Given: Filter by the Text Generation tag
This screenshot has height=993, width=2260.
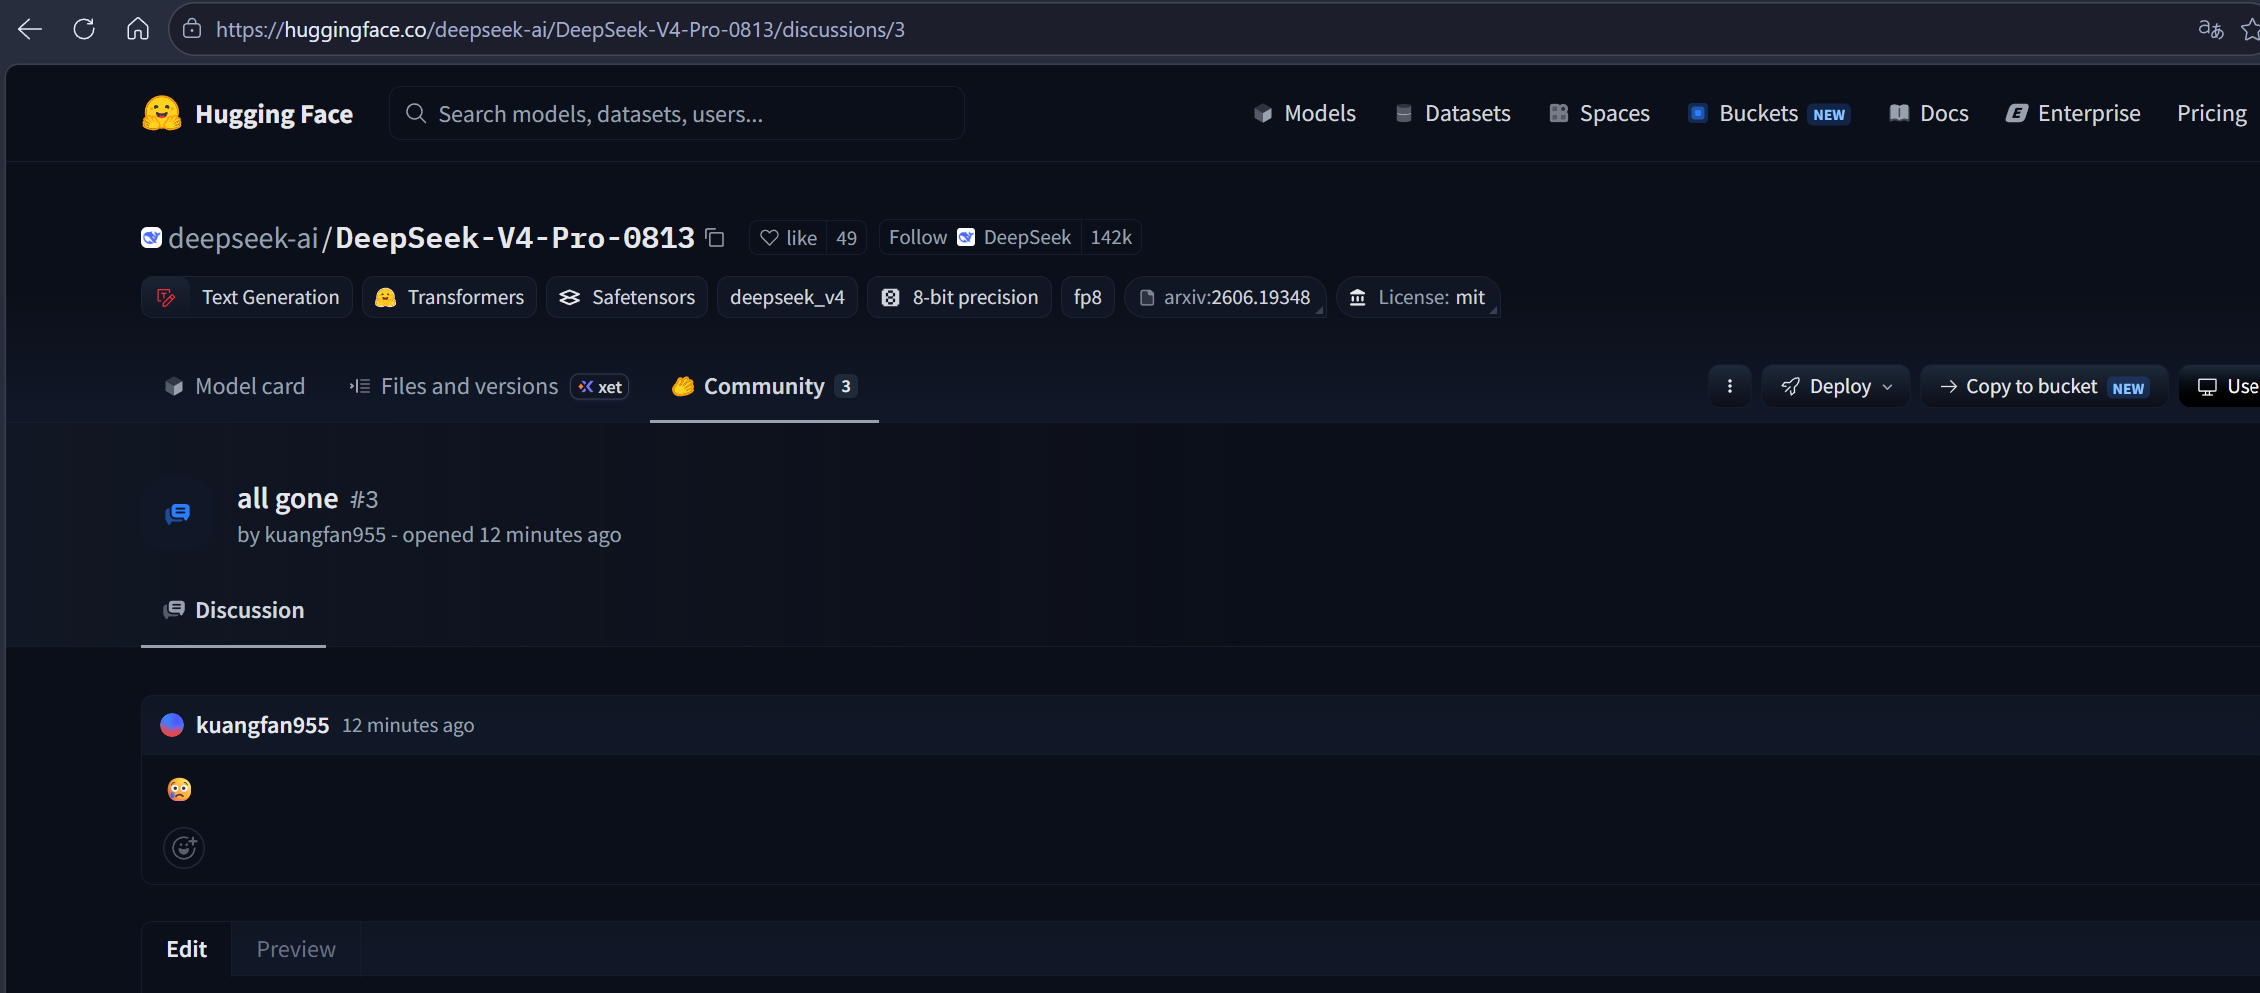Looking at the screenshot, I should 247,297.
